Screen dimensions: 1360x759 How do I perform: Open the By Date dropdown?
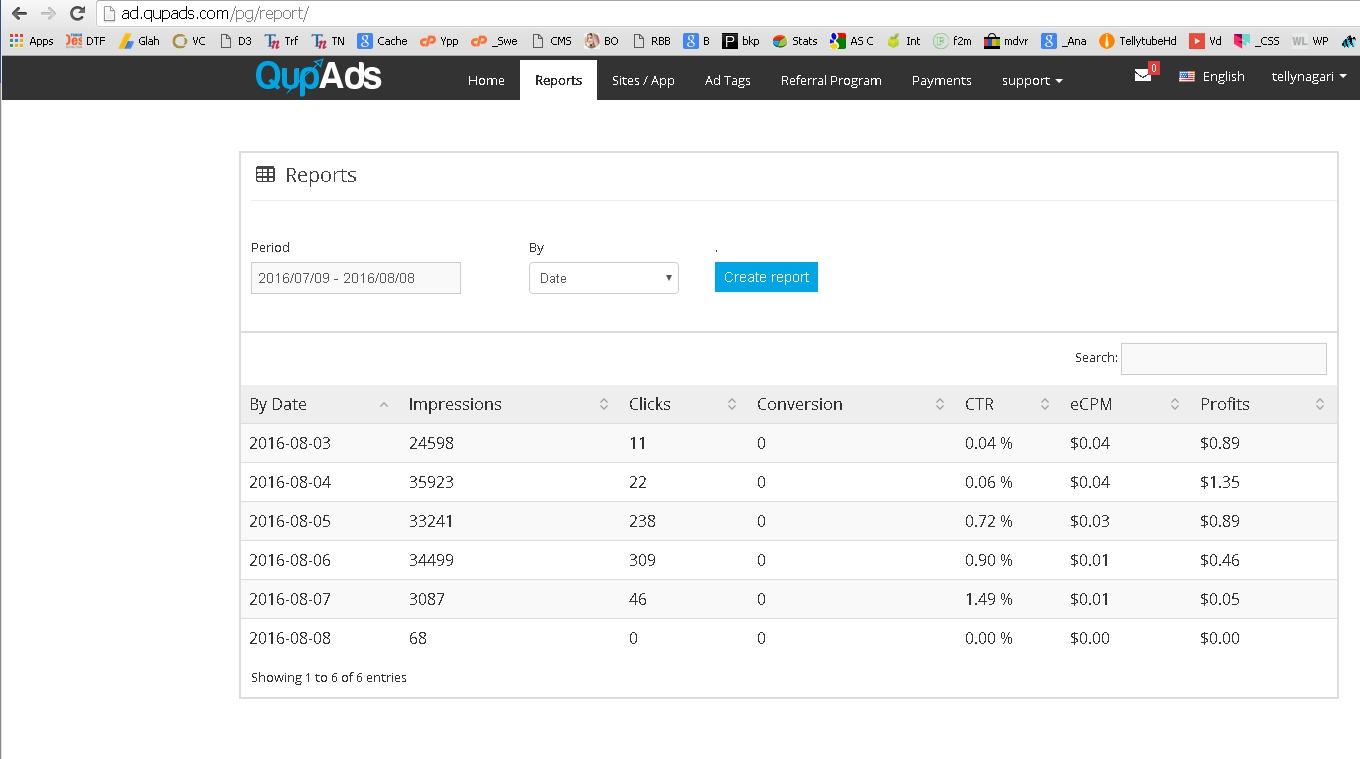tap(604, 278)
